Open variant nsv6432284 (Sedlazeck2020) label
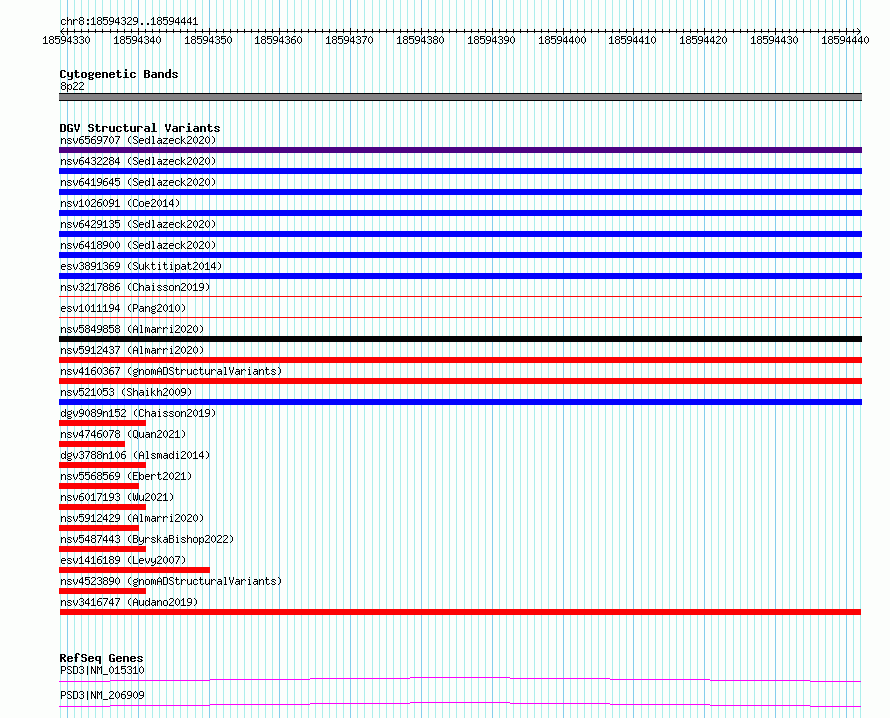This screenshot has width=890, height=718. point(138,161)
